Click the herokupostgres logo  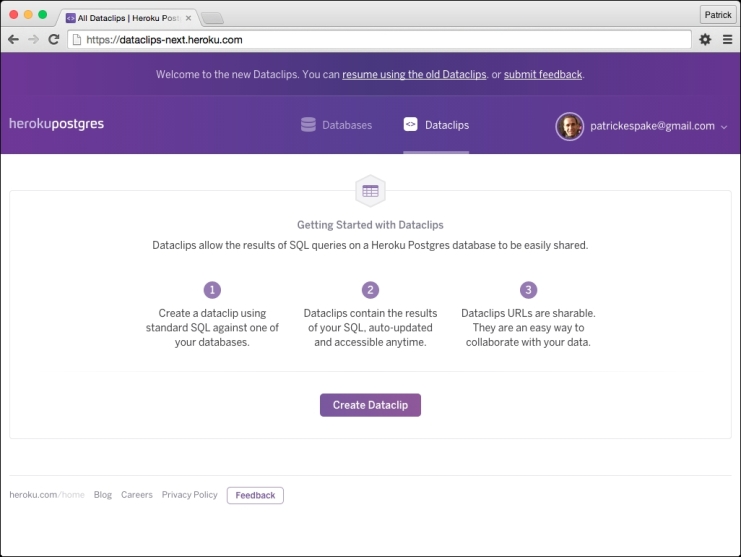(56, 124)
